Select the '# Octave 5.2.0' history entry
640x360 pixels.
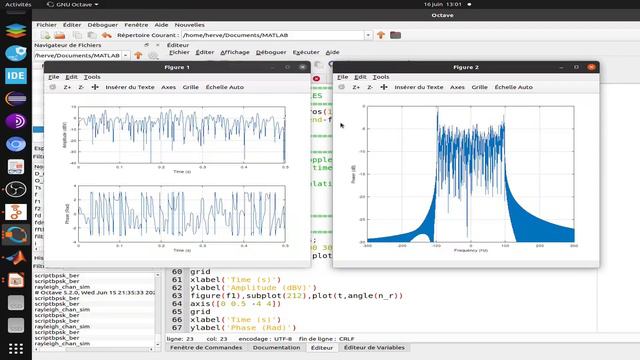(94, 293)
